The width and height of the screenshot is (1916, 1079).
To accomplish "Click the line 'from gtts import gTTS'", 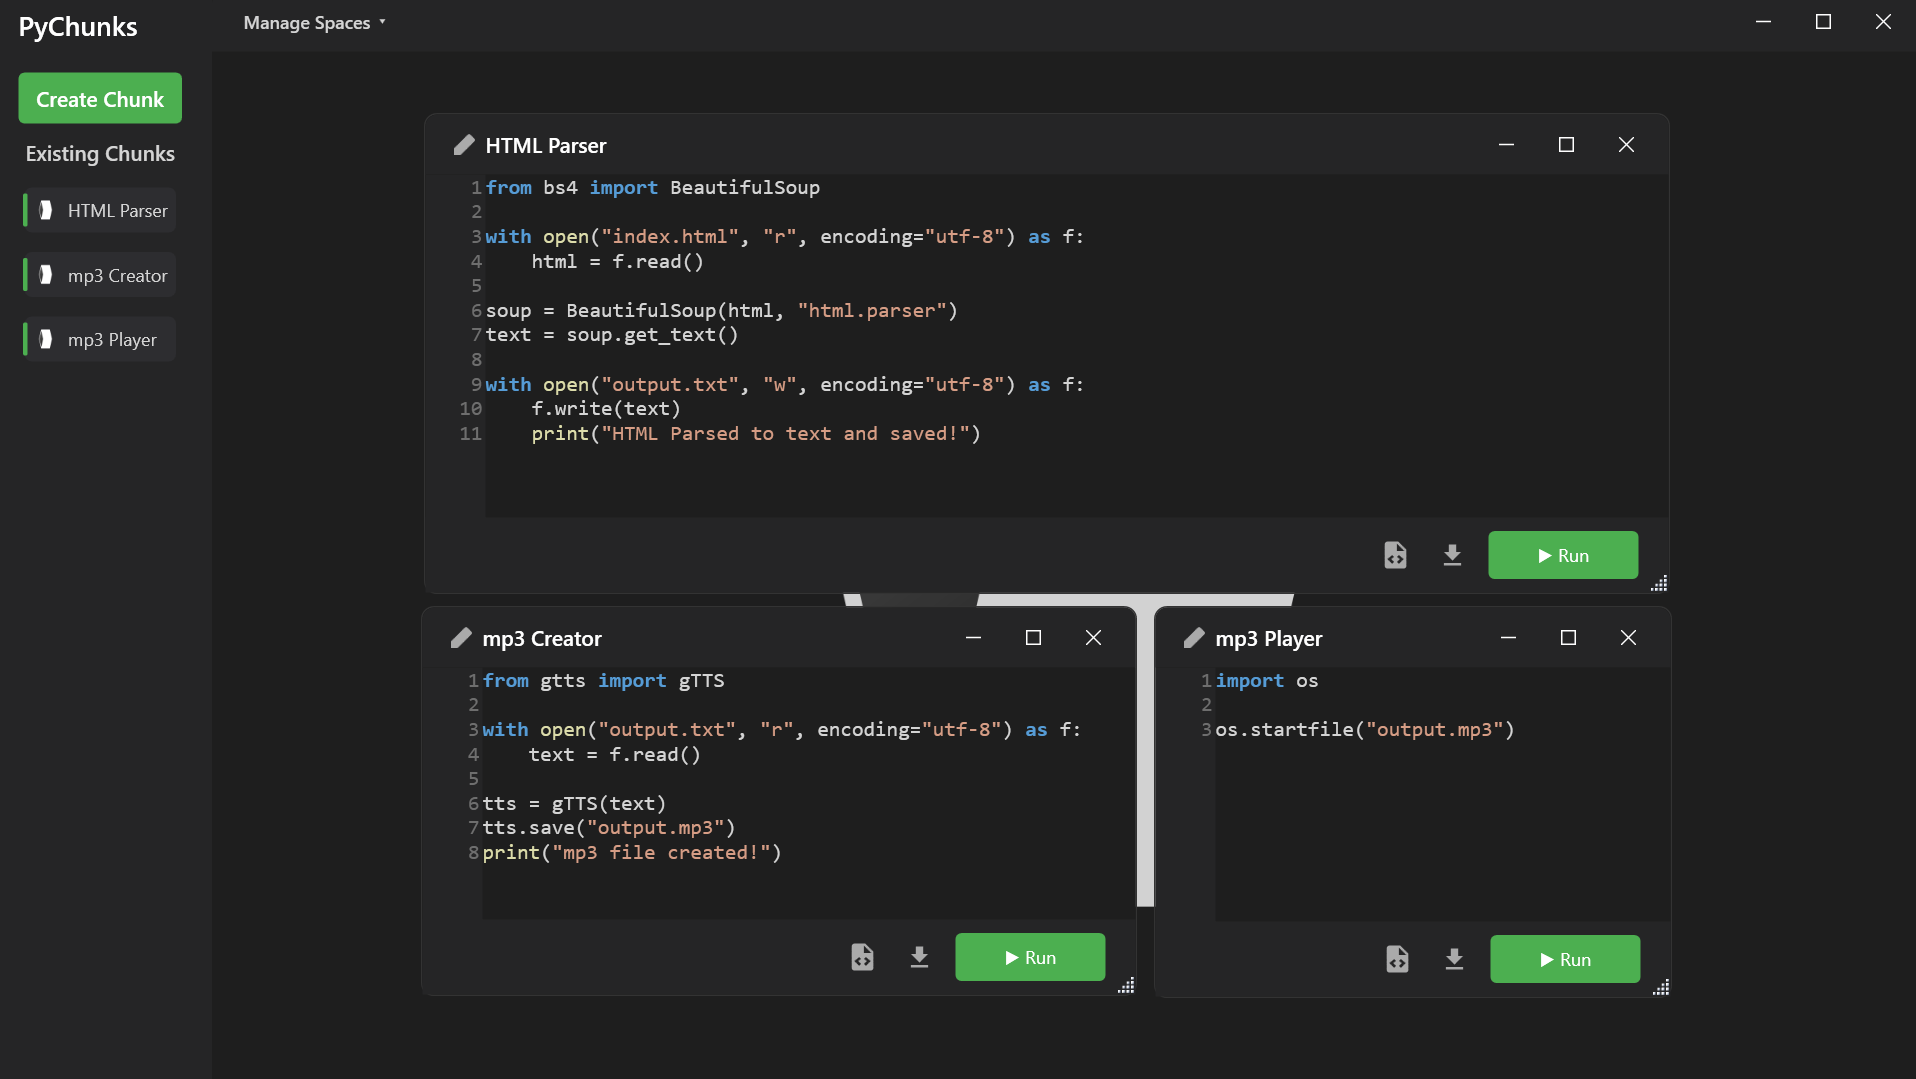I will point(603,680).
